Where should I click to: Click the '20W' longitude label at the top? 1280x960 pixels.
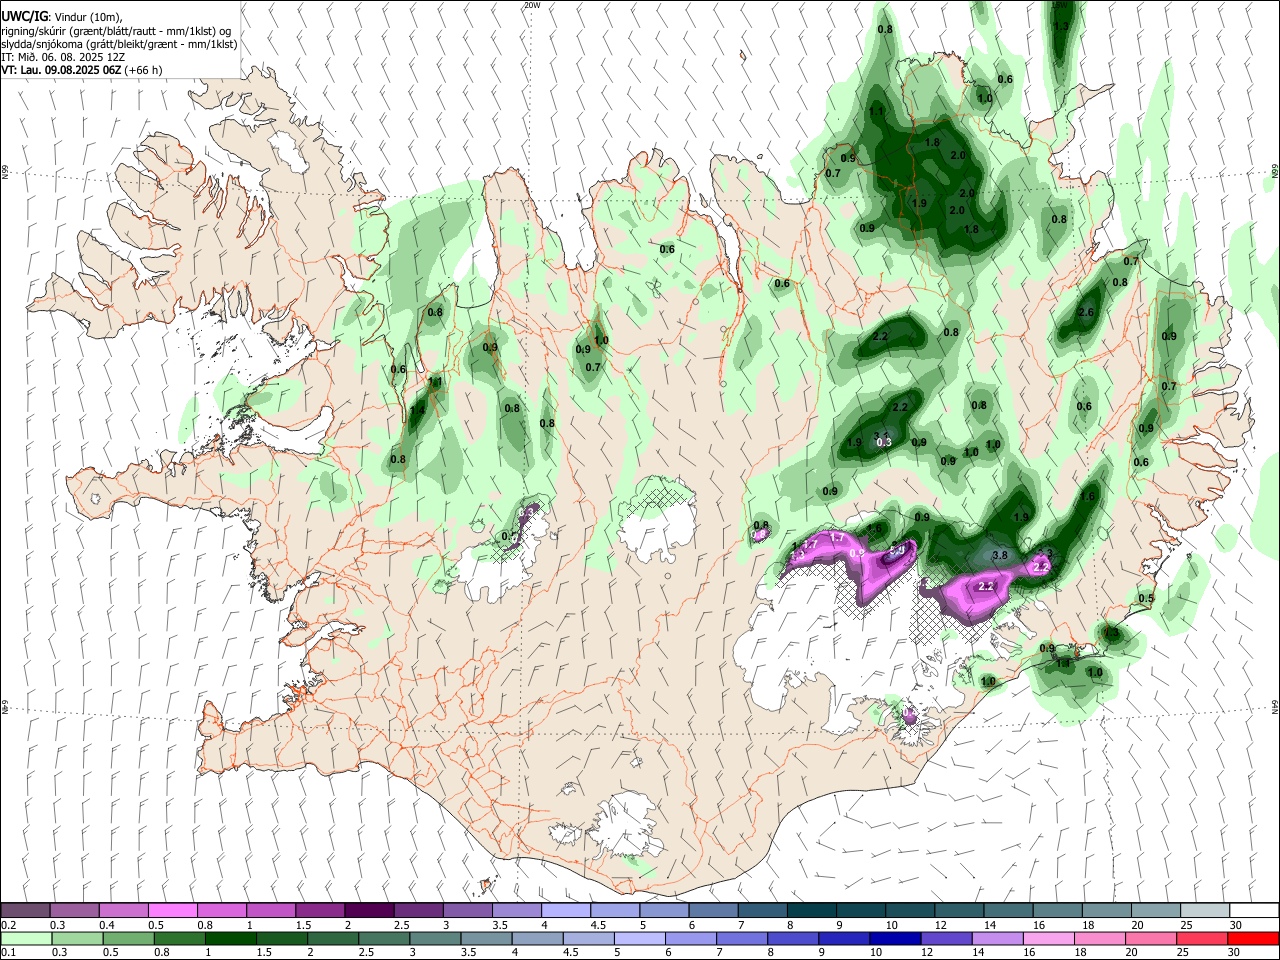click(532, 5)
